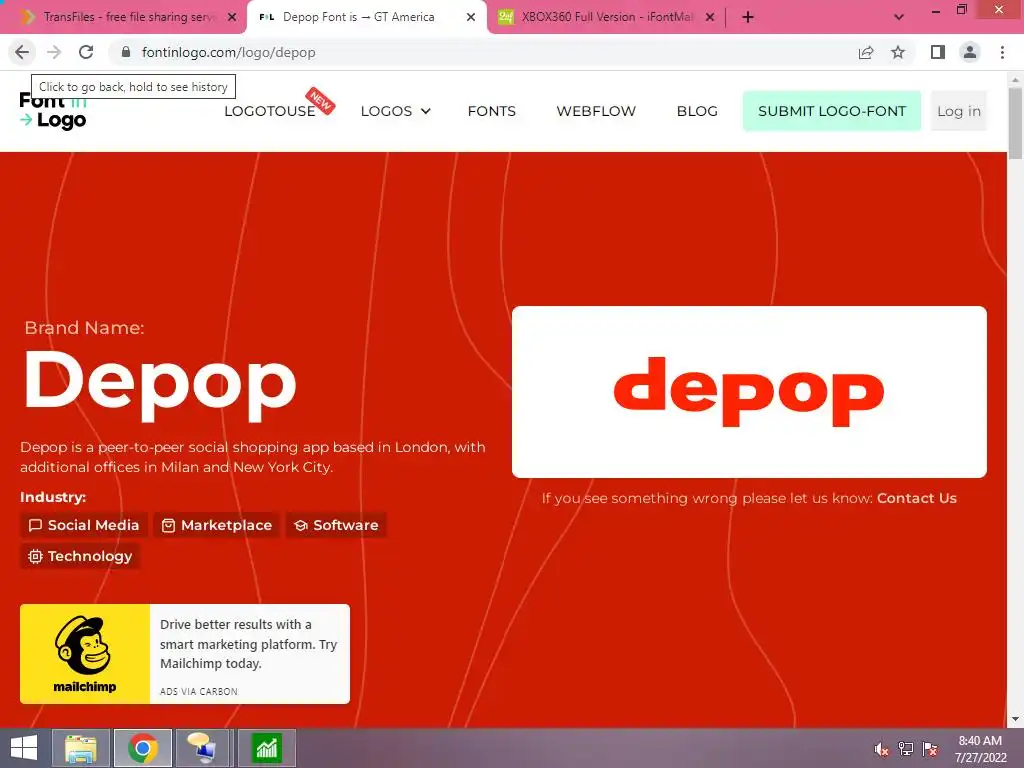Viewport: 1024px width, 768px height.
Task: Click the padlock site info icon
Action: click(x=126, y=52)
